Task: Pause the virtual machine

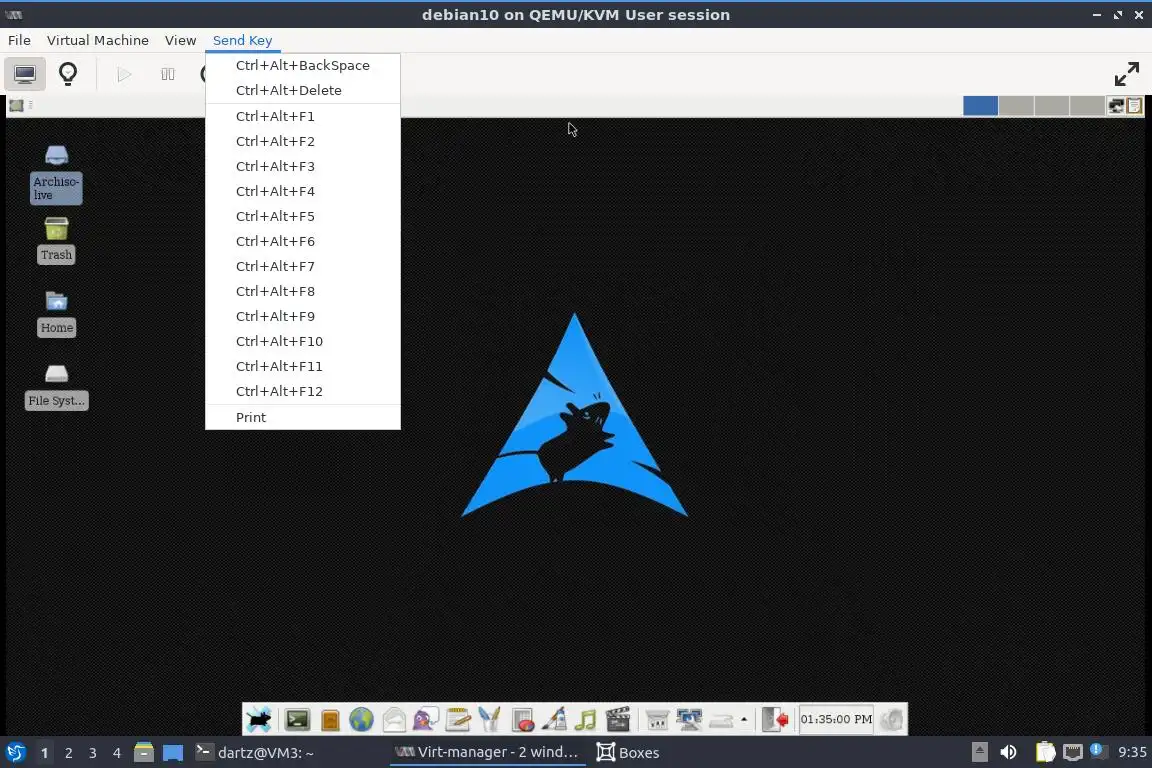Action: (168, 73)
